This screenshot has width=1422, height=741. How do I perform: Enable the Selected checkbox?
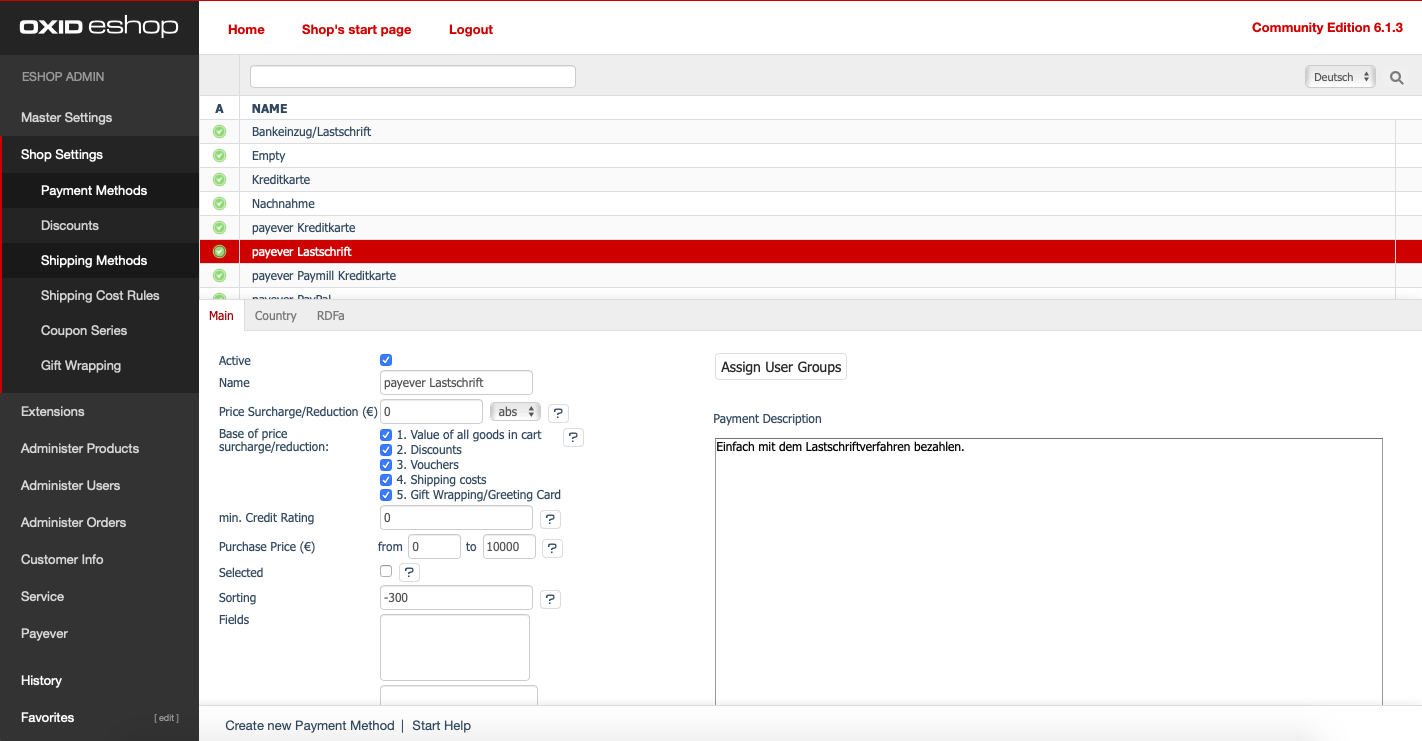pyautogui.click(x=386, y=571)
